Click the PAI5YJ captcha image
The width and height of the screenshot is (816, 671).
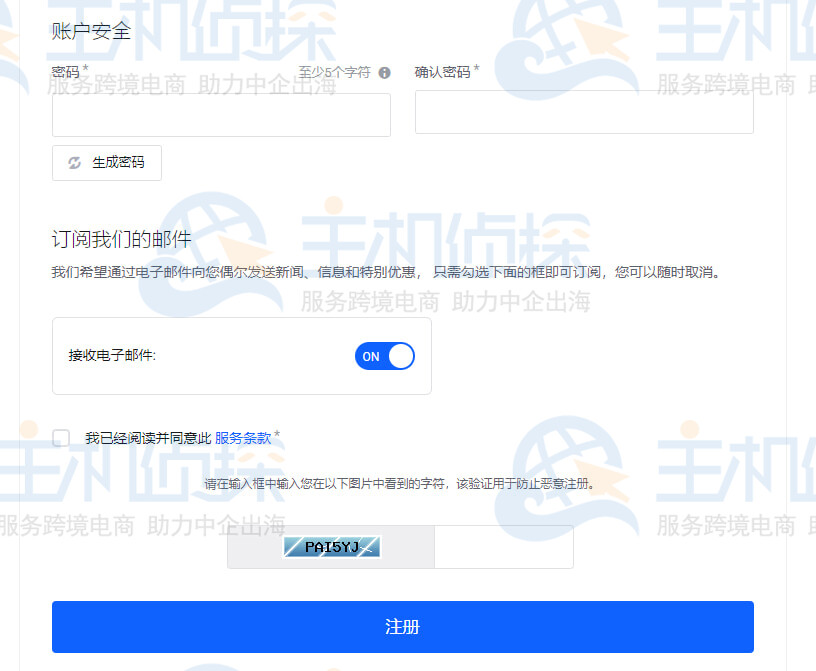(332, 547)
